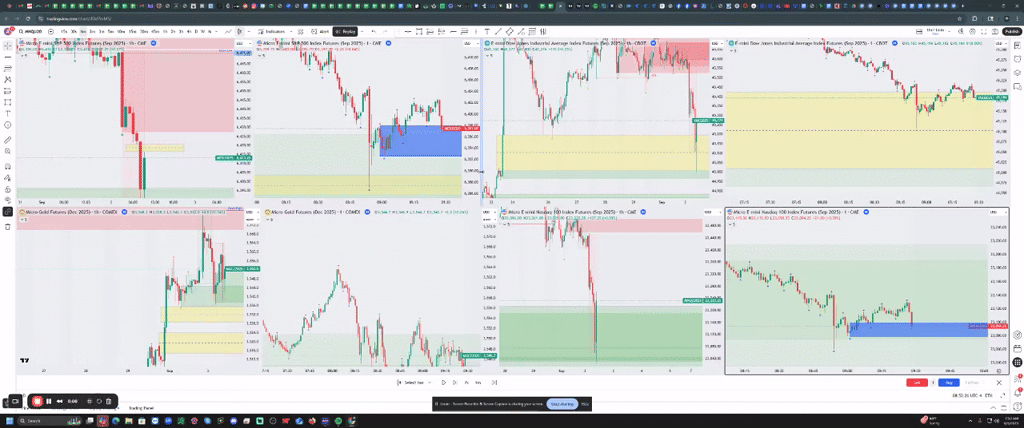This screenshot has width=1024, height=428.
Task: Select the trend line drawing tool
Action: pos(8,57)
